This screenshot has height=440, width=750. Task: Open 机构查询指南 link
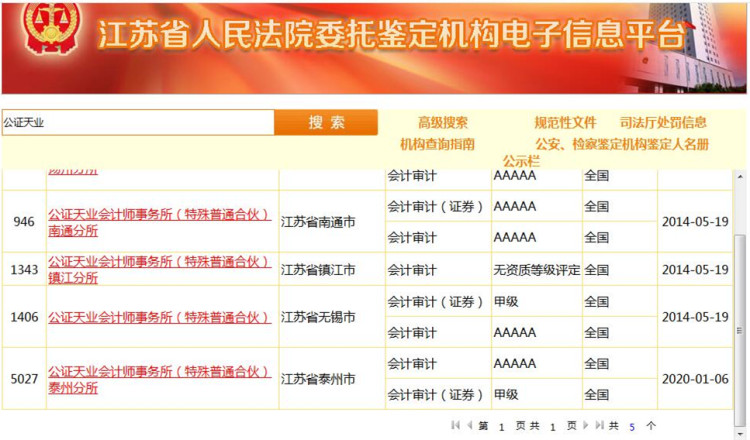point(437,144)
